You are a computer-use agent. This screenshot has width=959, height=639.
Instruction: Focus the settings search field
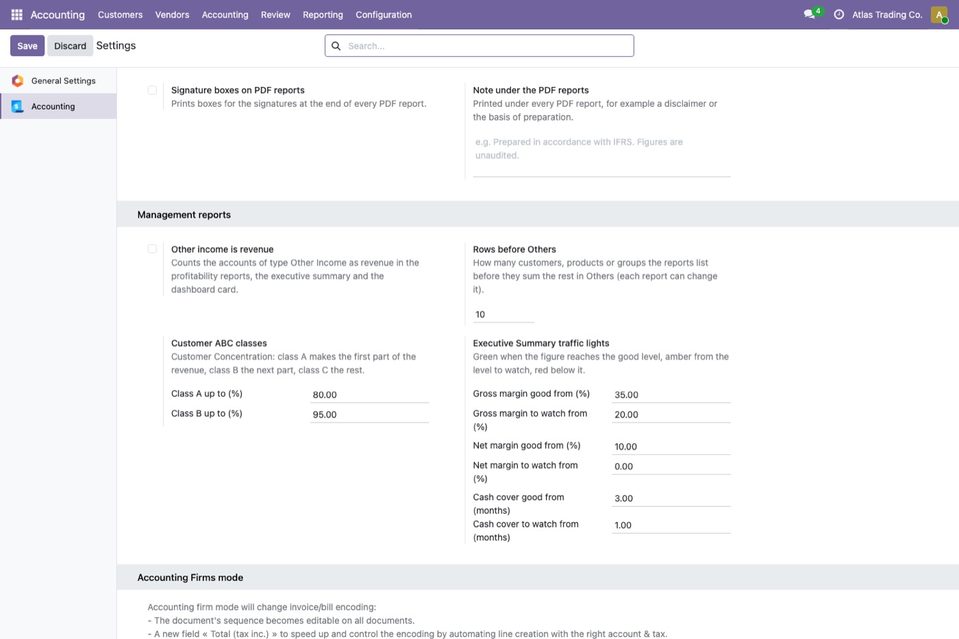click(x=480, y=46)
